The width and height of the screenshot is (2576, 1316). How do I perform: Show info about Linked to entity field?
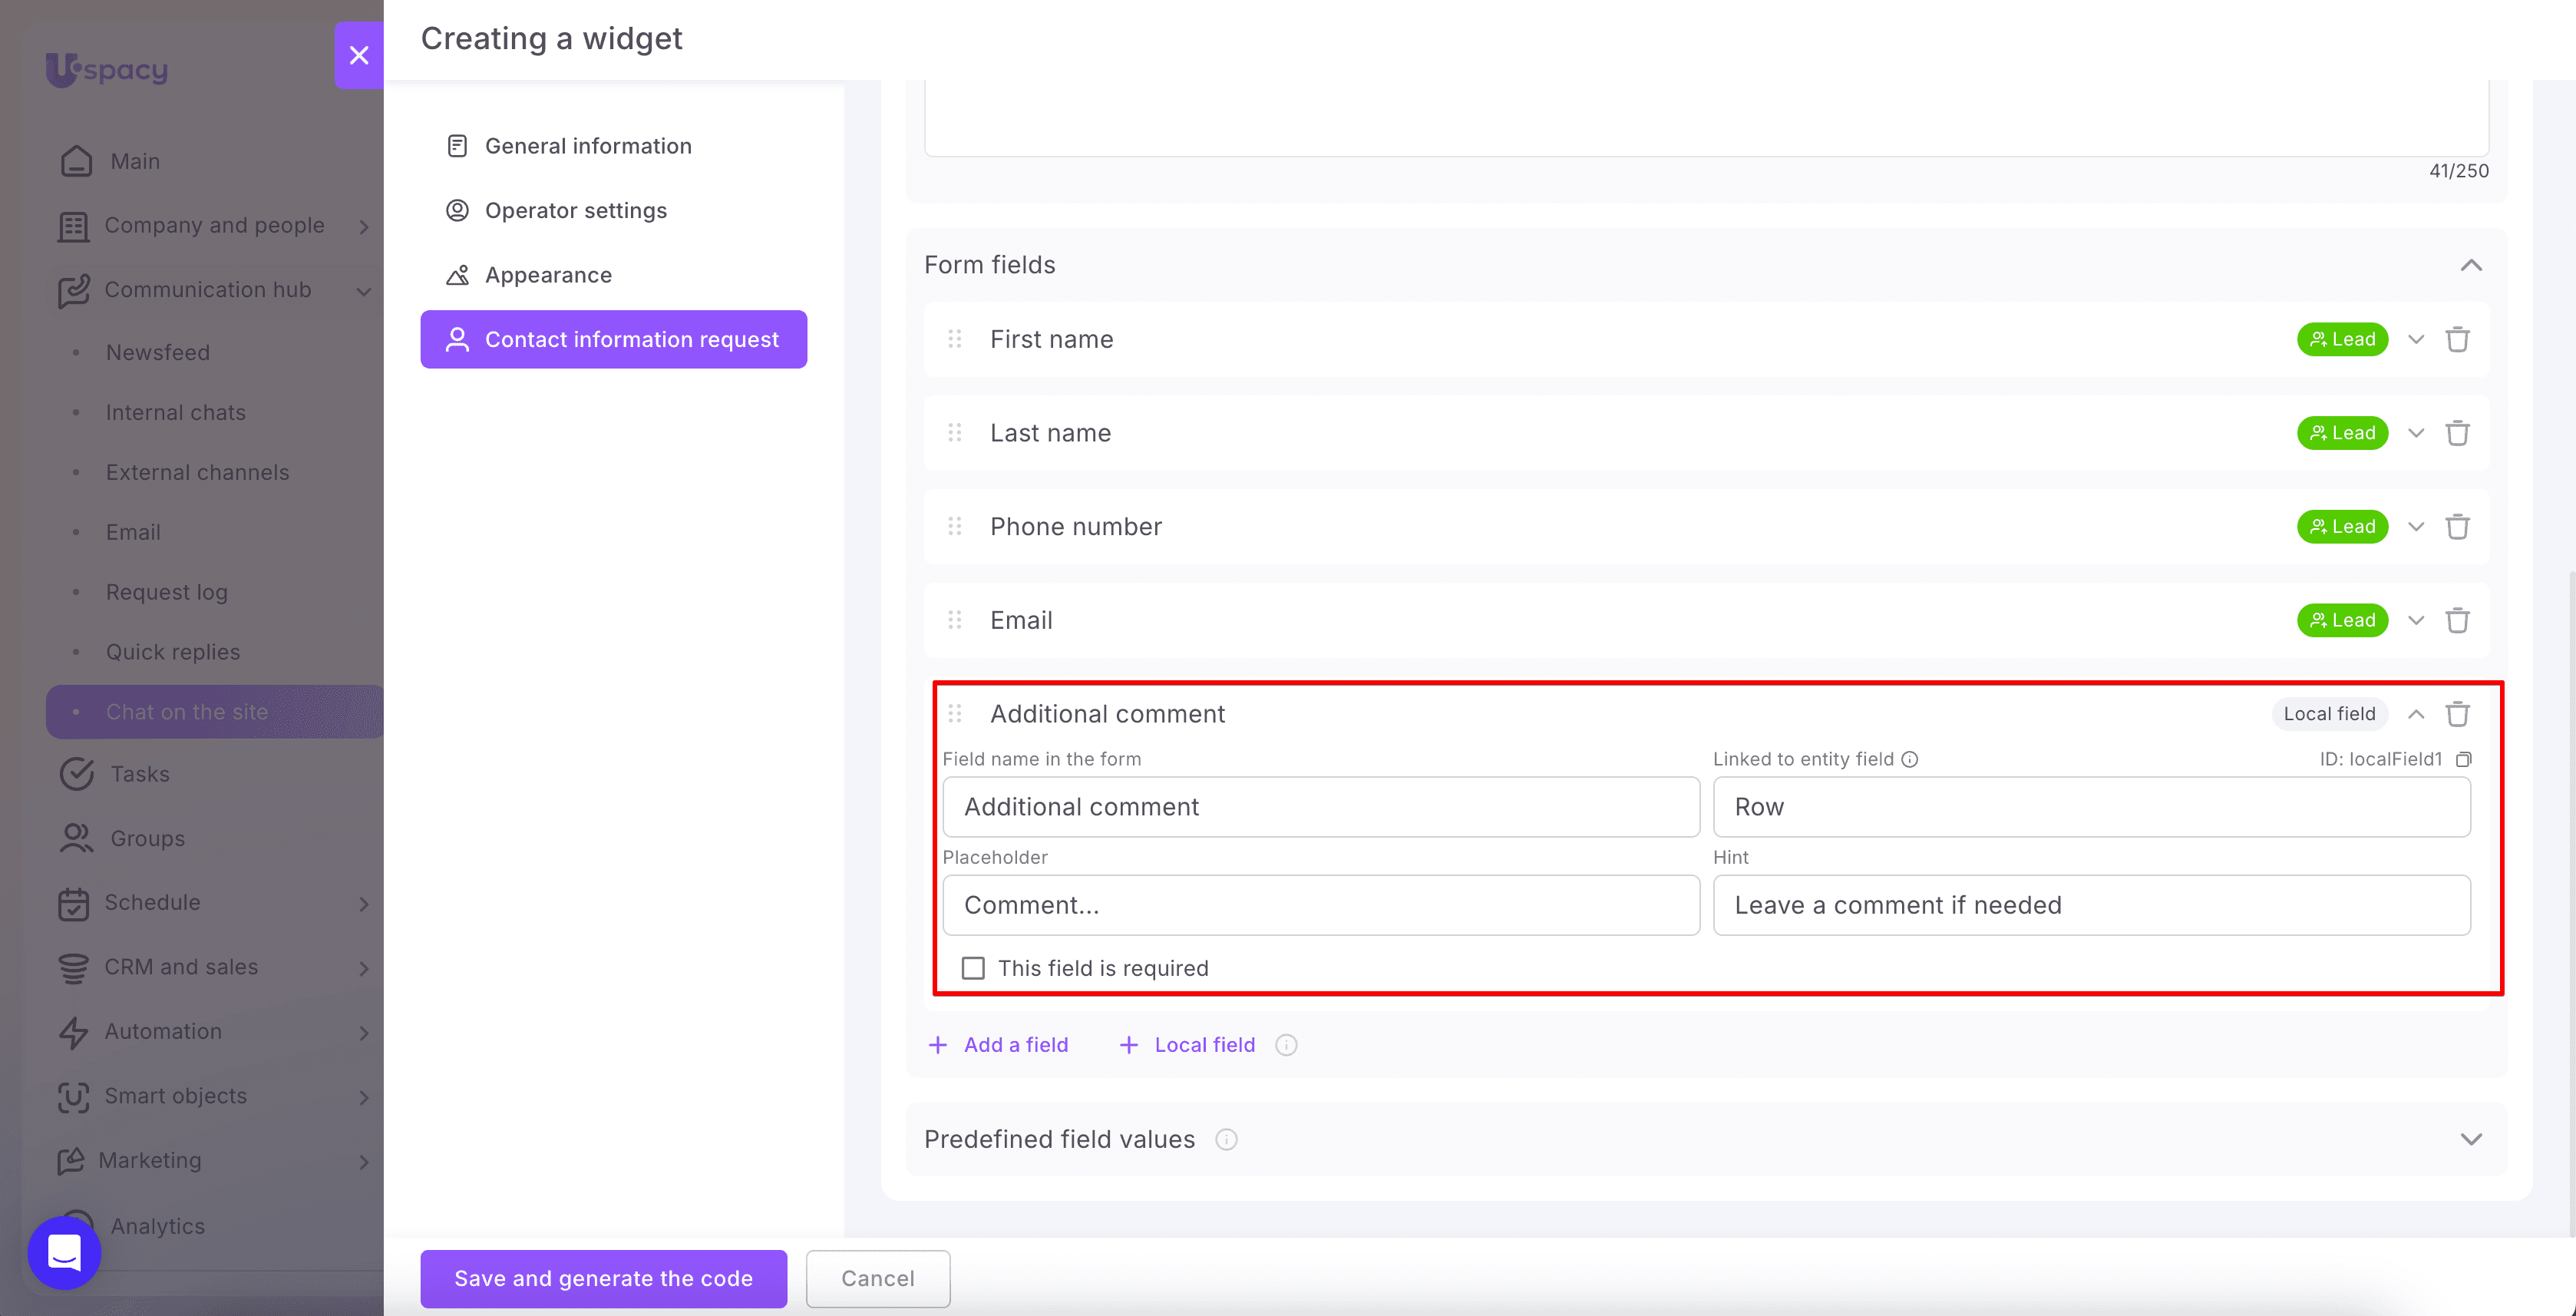(1910, 759)
